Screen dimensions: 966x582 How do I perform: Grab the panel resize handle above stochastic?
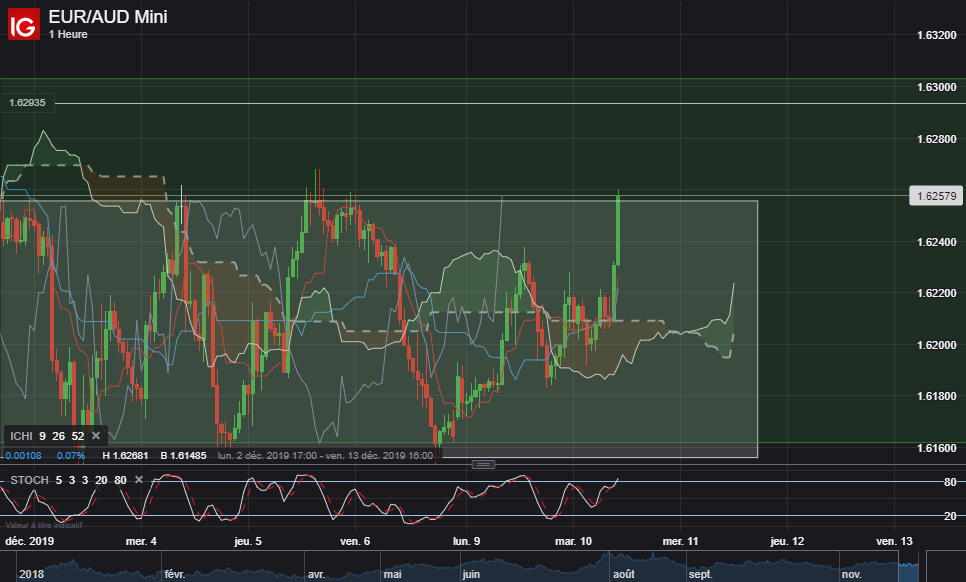pos(483,464)
